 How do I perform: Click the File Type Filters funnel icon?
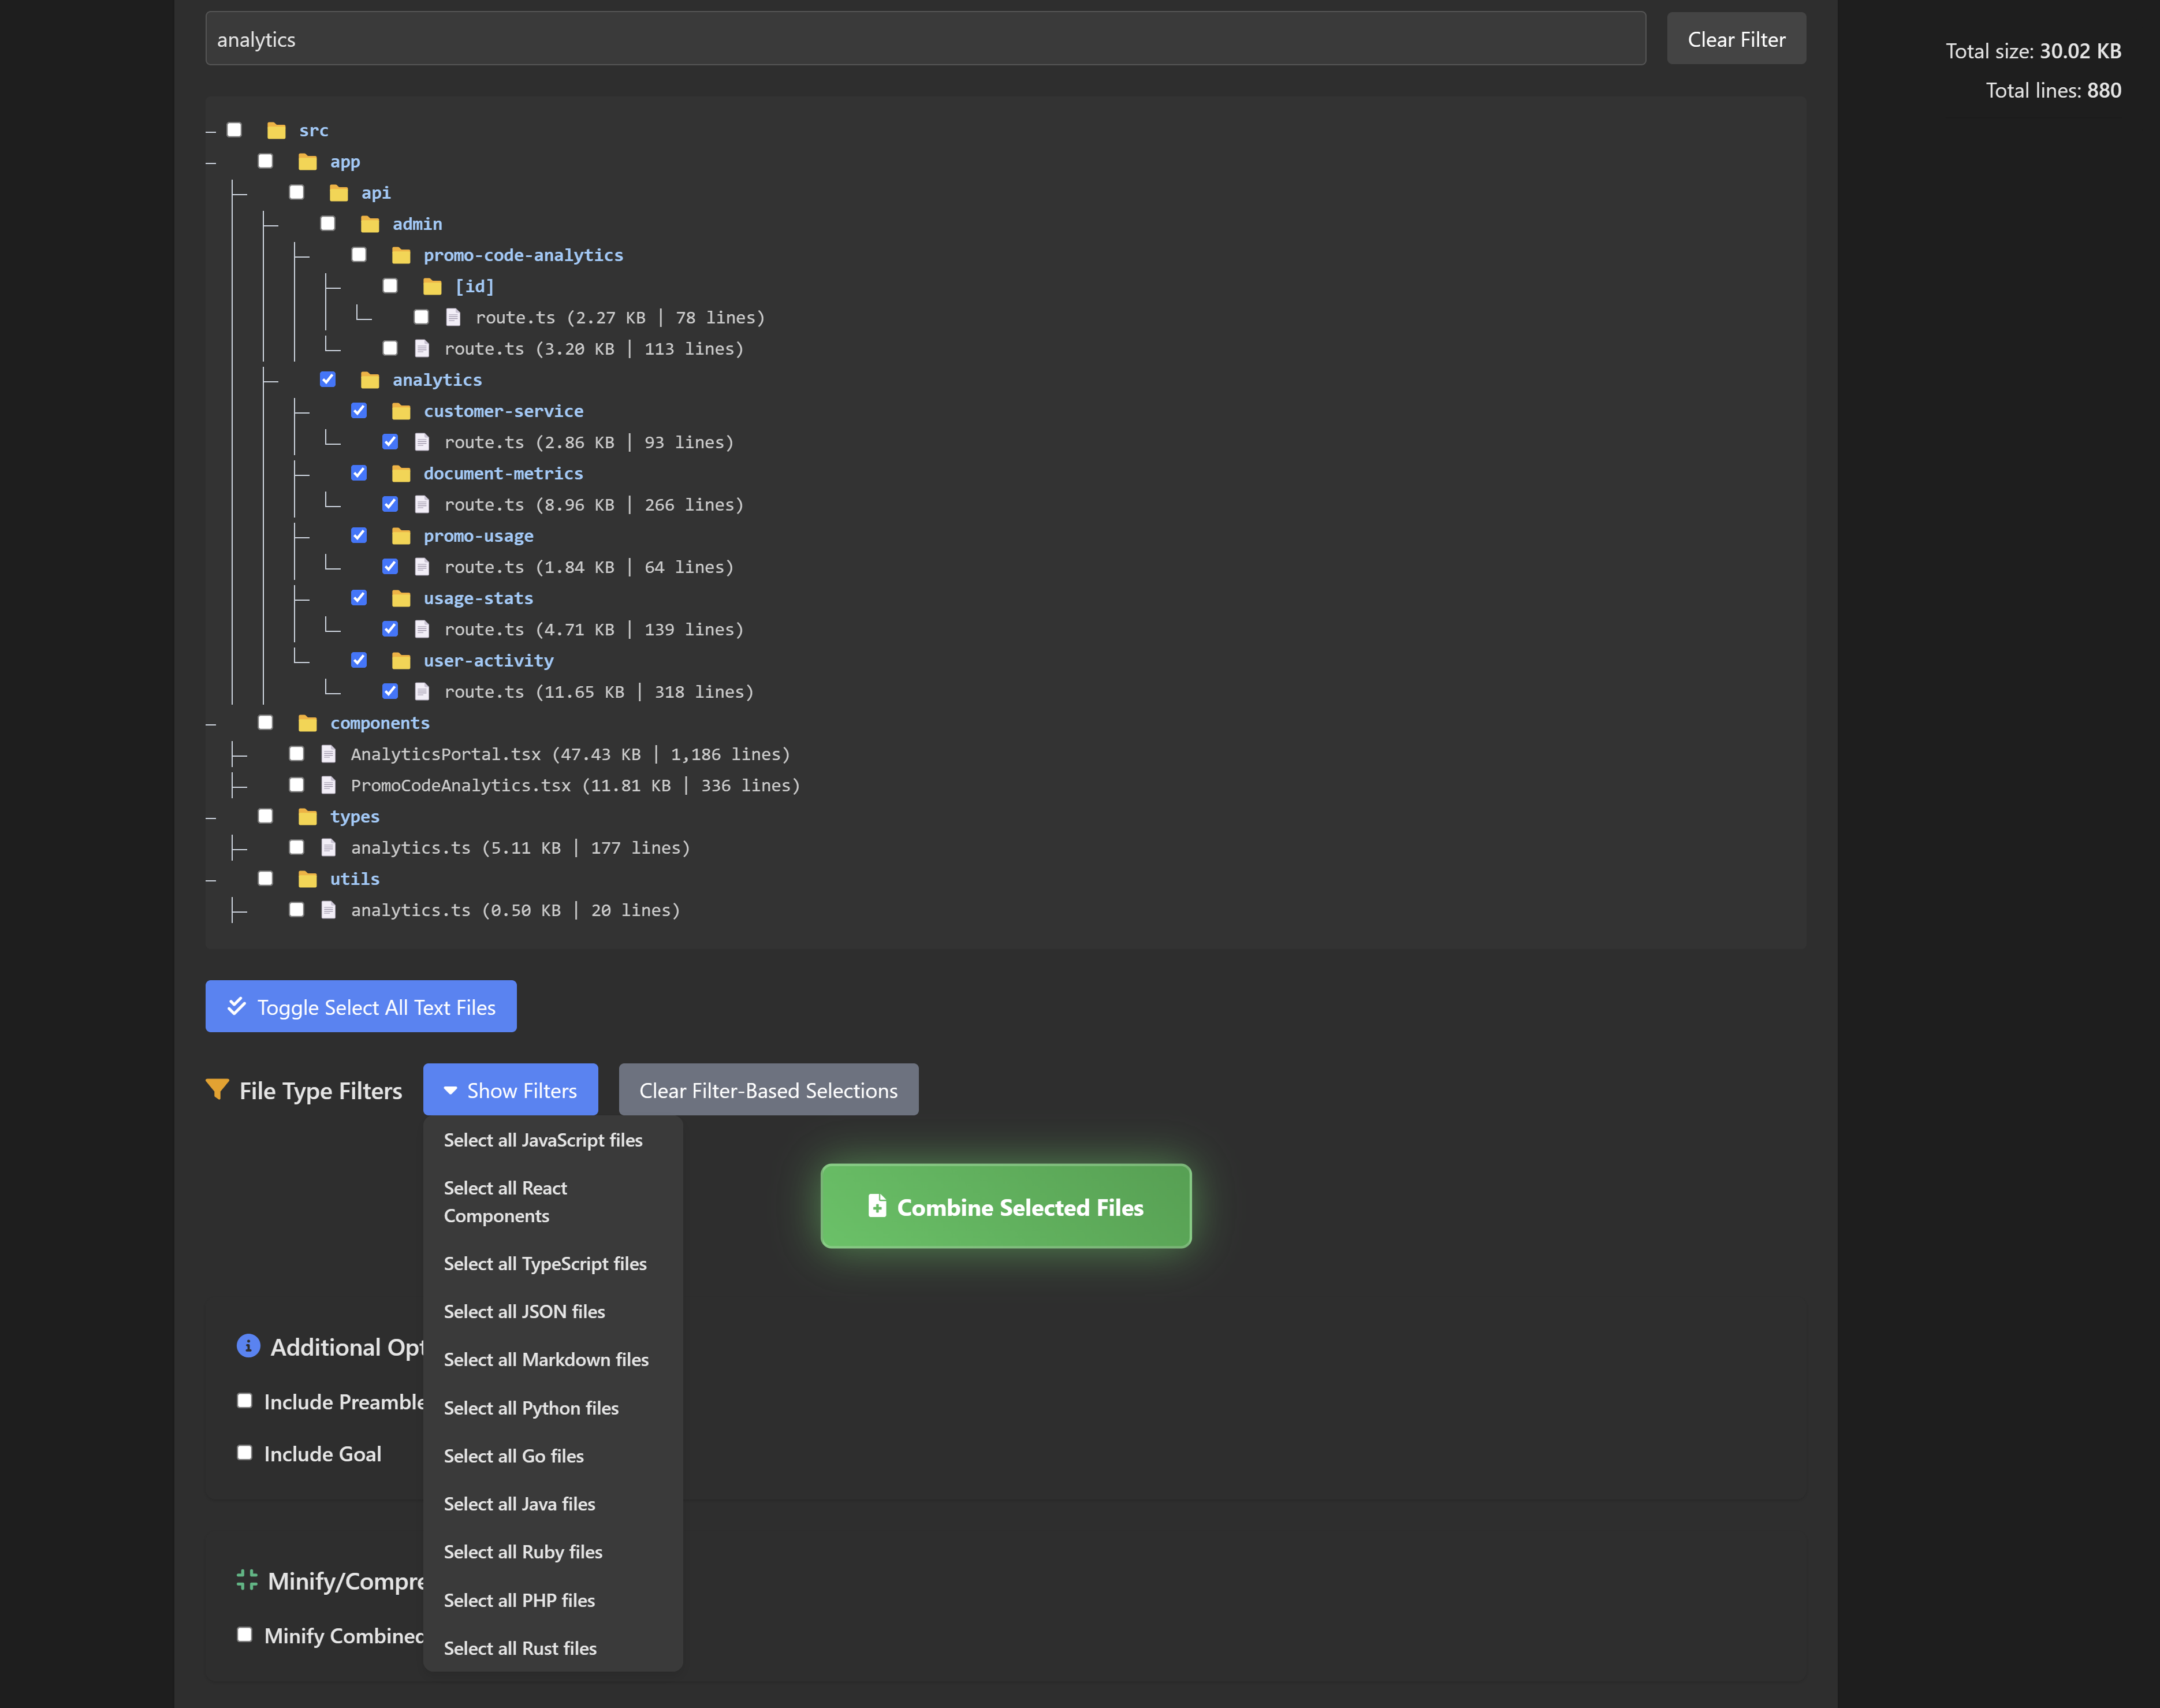217,1089
